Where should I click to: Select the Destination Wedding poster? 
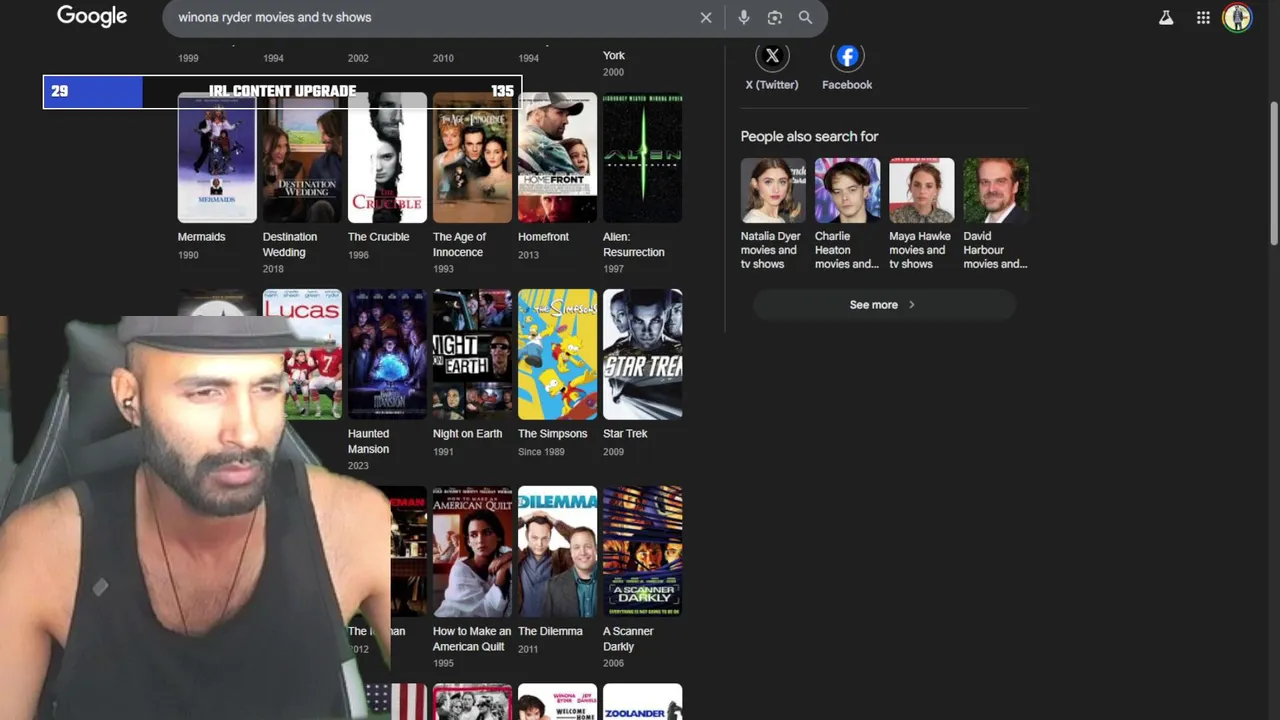coord(302,157)
